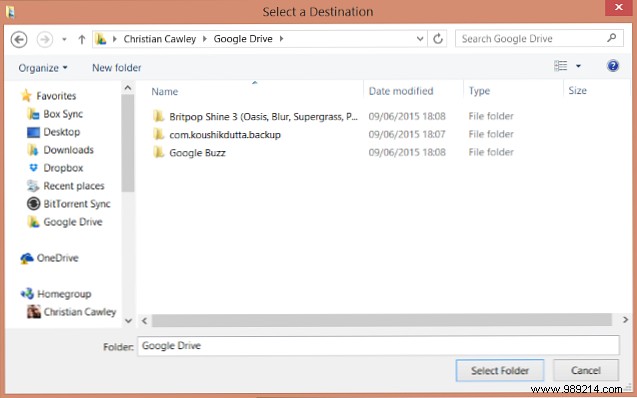Expand the arrow after Christian Cawley breadcrumb
The image size is (637, 398).
coord(205,39)
